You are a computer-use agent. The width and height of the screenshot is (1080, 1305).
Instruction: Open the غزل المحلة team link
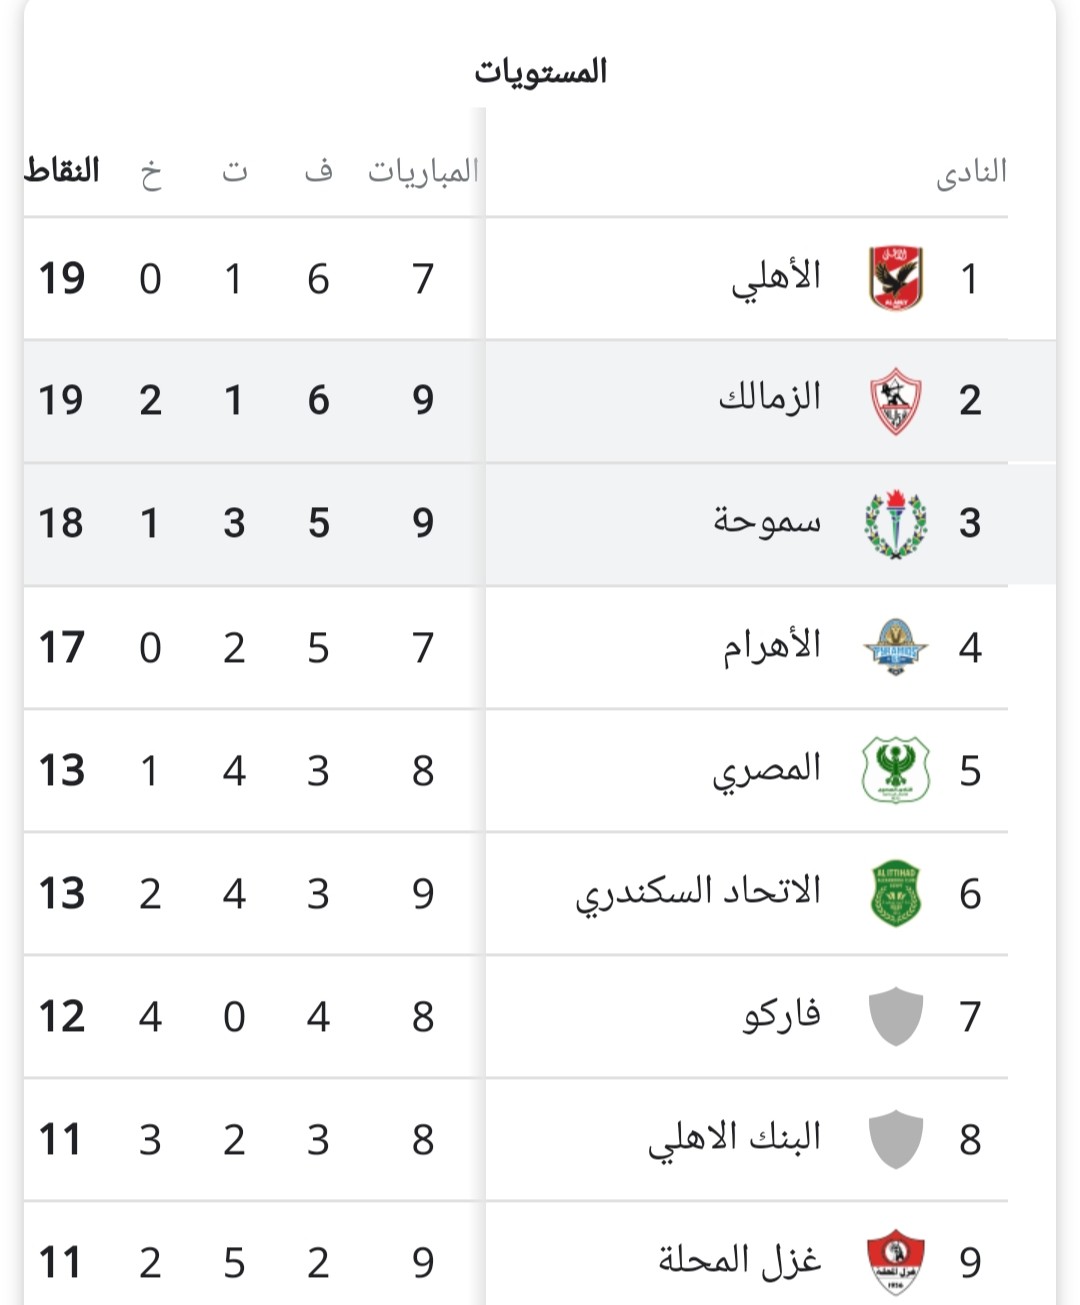[x=740, y=1261]
